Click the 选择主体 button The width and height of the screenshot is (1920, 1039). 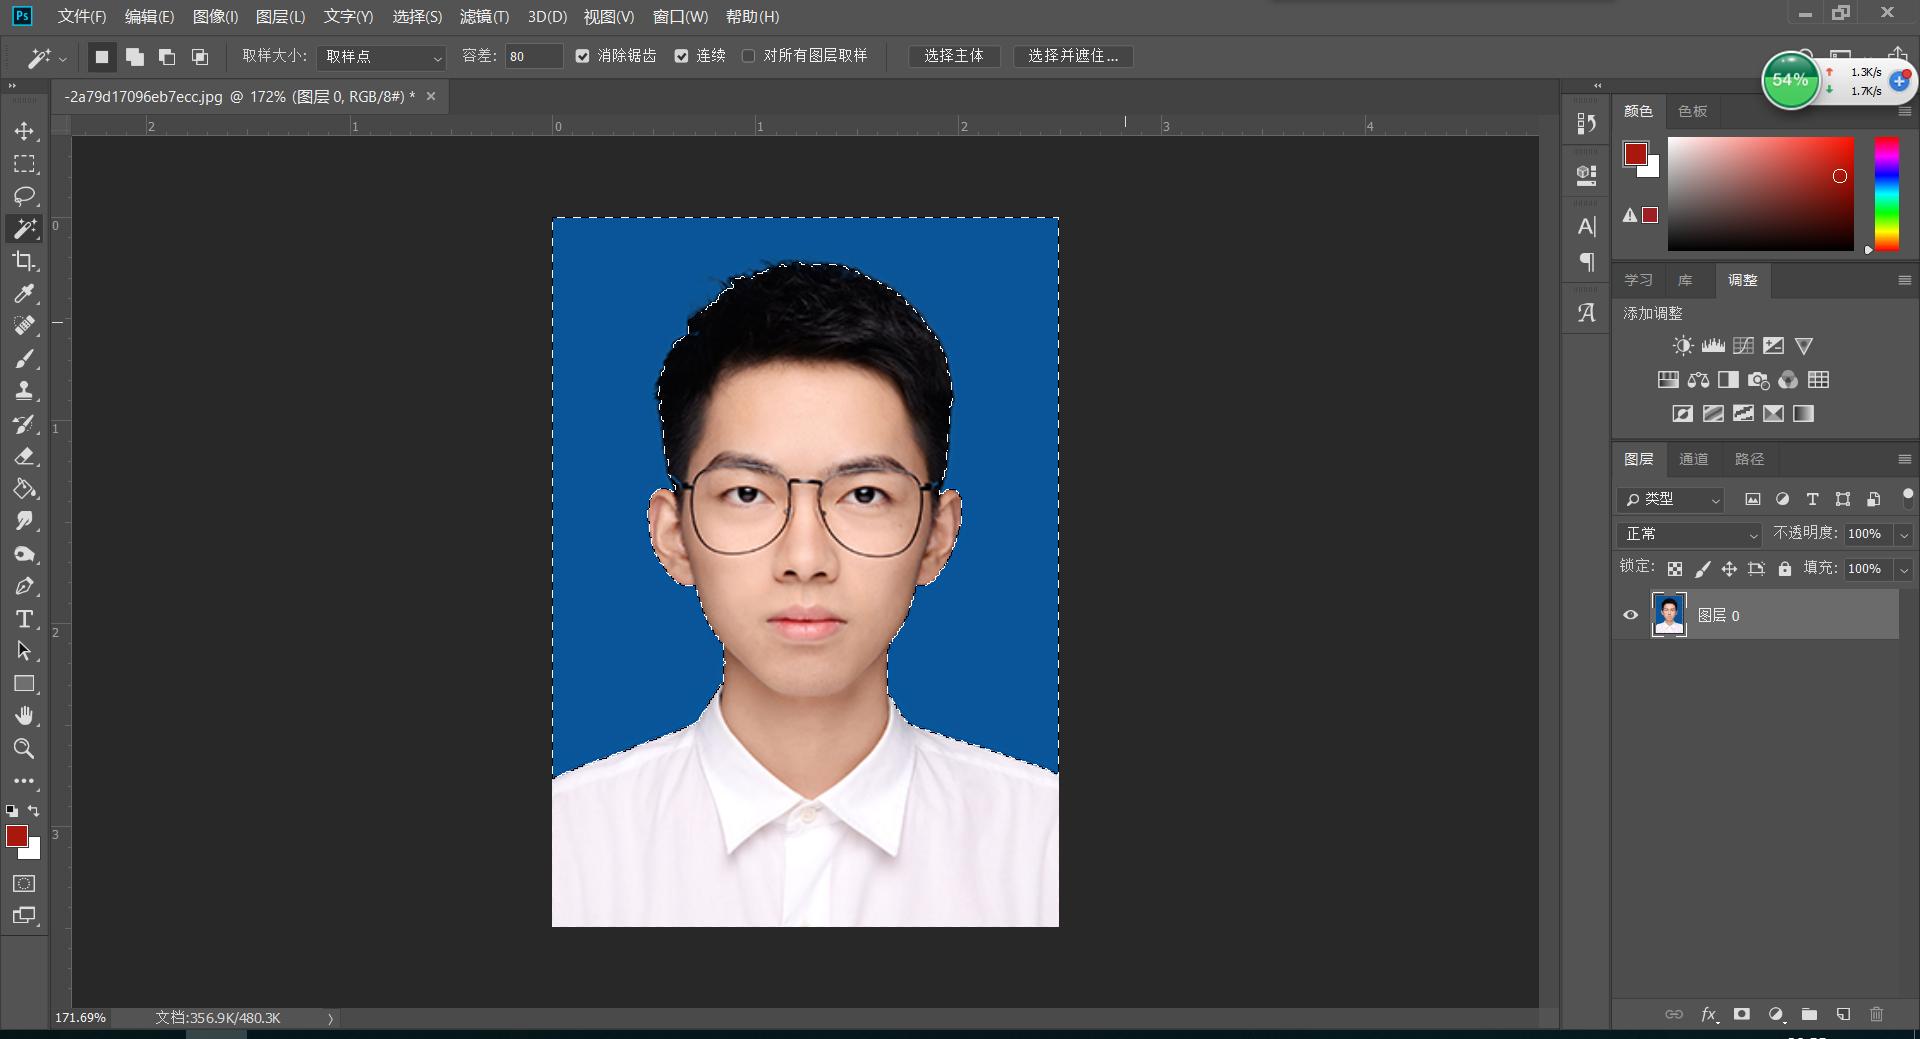tap(953, 56)
